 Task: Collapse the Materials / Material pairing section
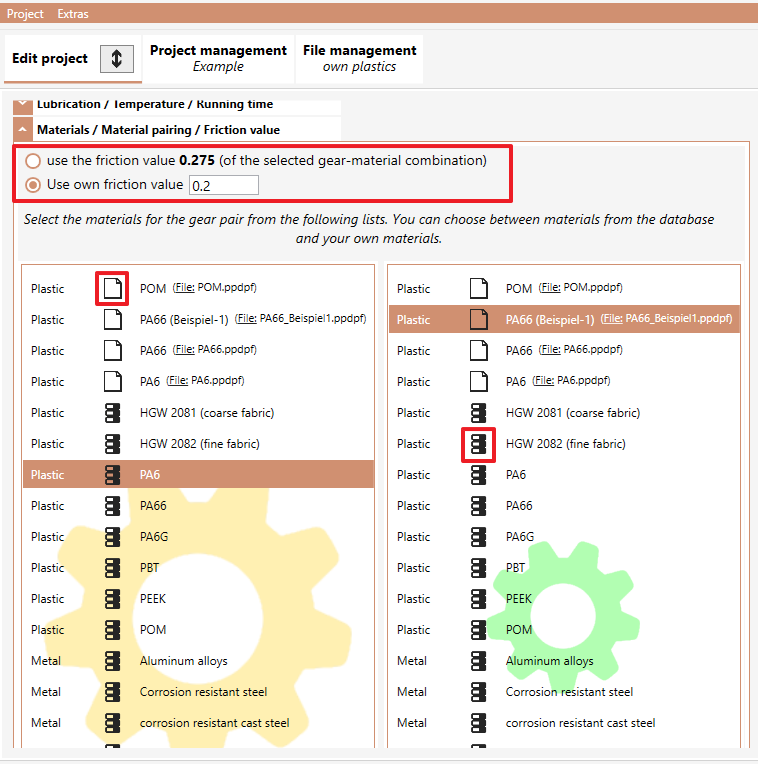pyautogui.click(x=22, y=130)
